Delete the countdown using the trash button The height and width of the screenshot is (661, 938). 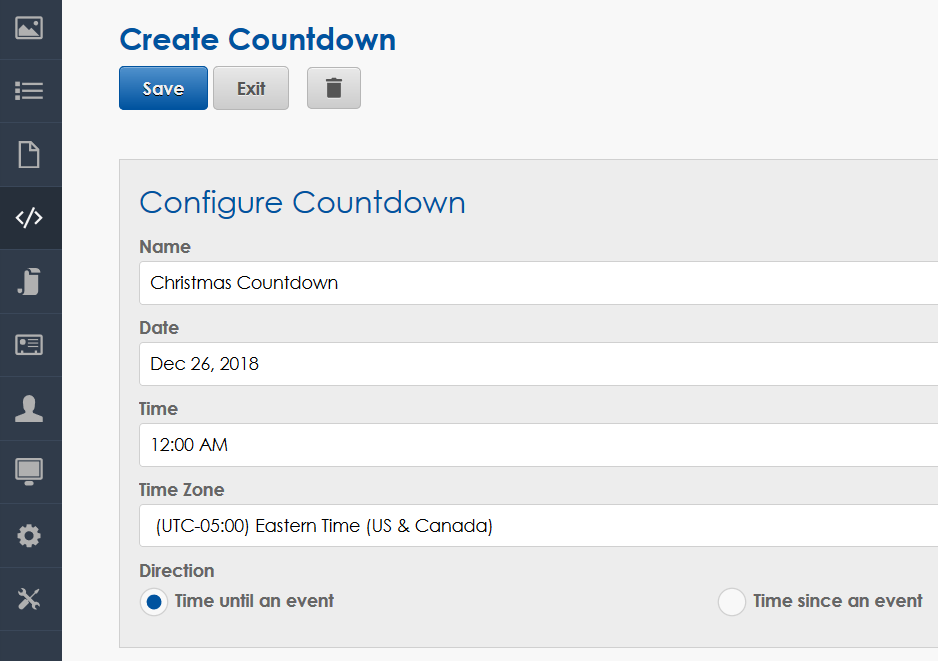[x=333, y=88]
